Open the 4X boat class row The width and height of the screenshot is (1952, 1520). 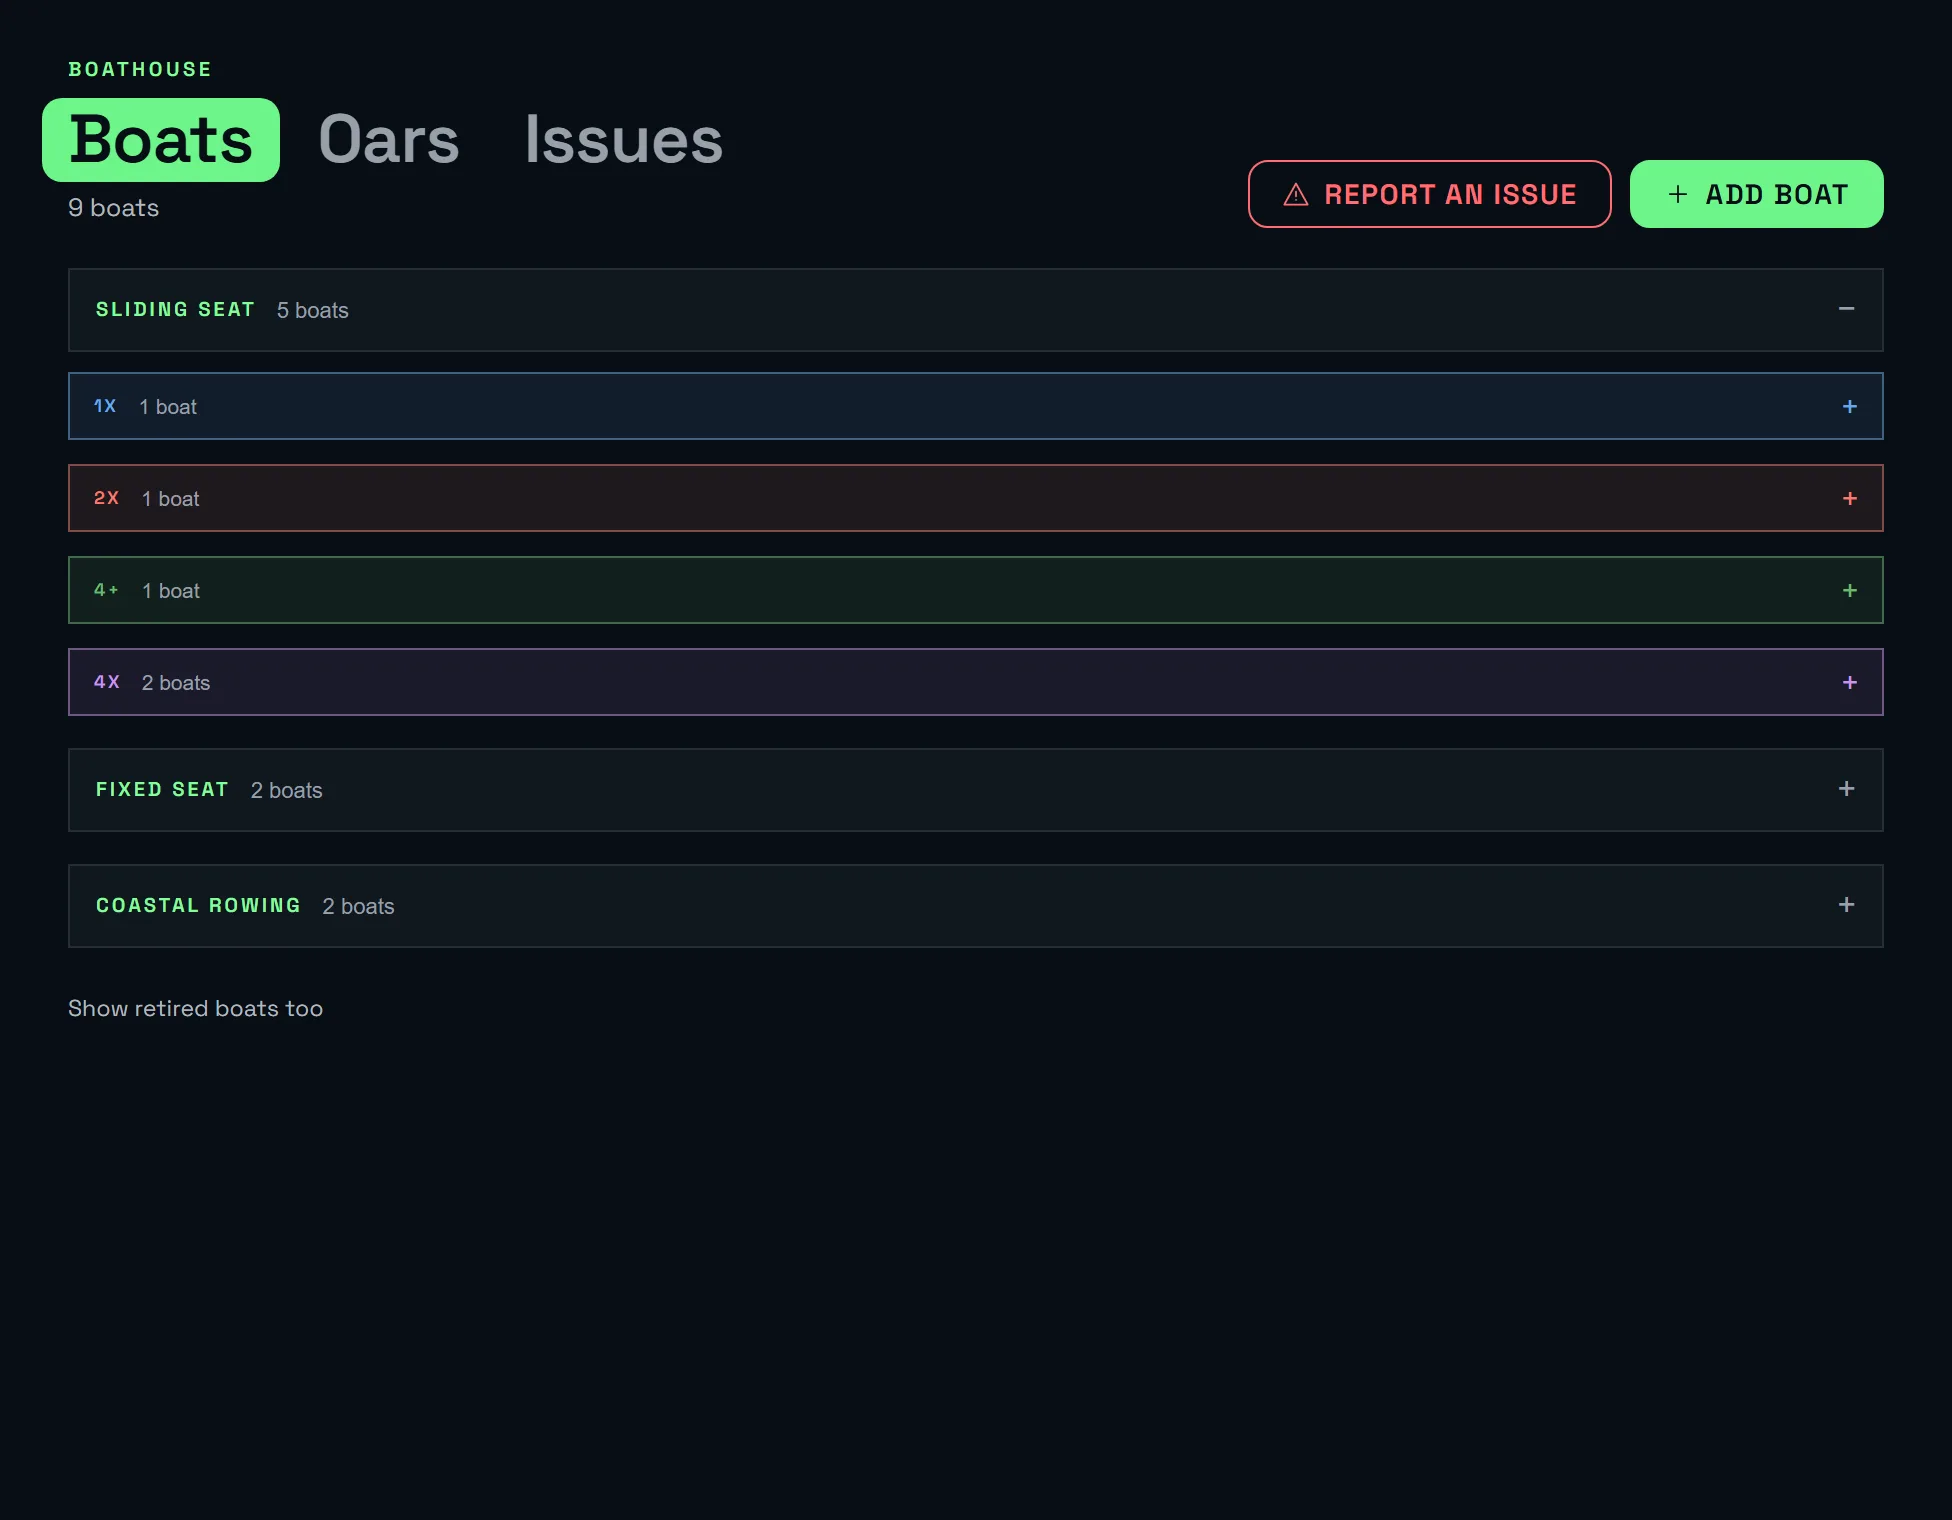(x=975, y=682)
